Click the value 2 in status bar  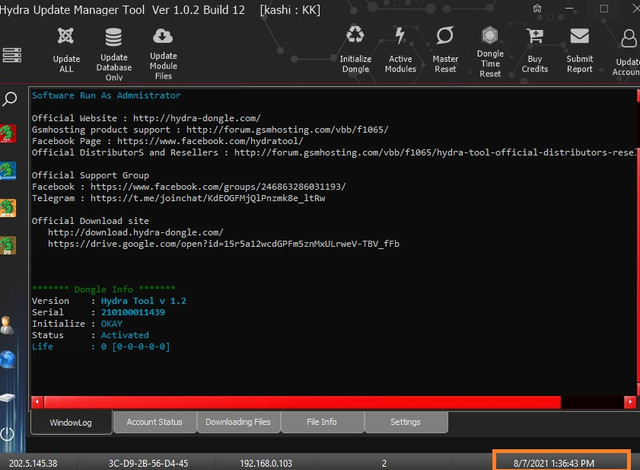[384, 463]
